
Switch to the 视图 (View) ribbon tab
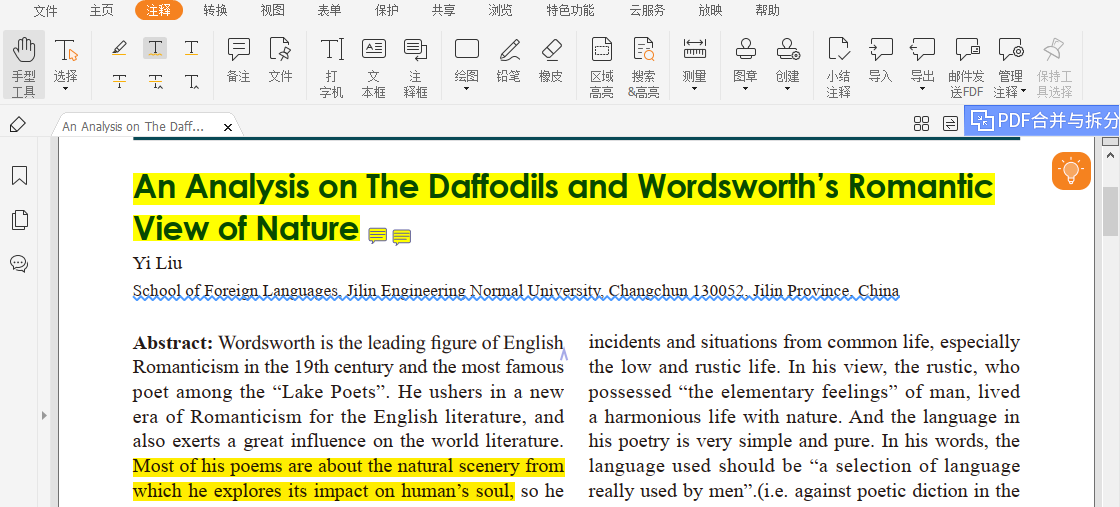coord(272,11)
